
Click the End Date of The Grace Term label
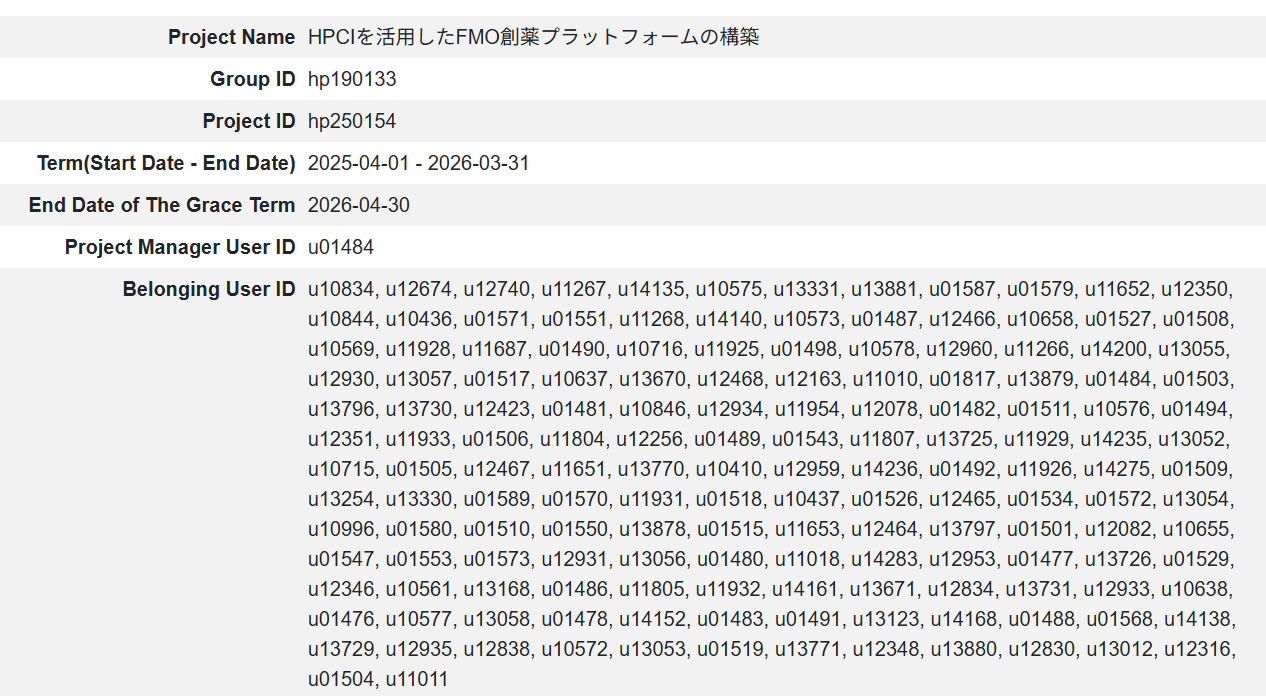(162, 205)
